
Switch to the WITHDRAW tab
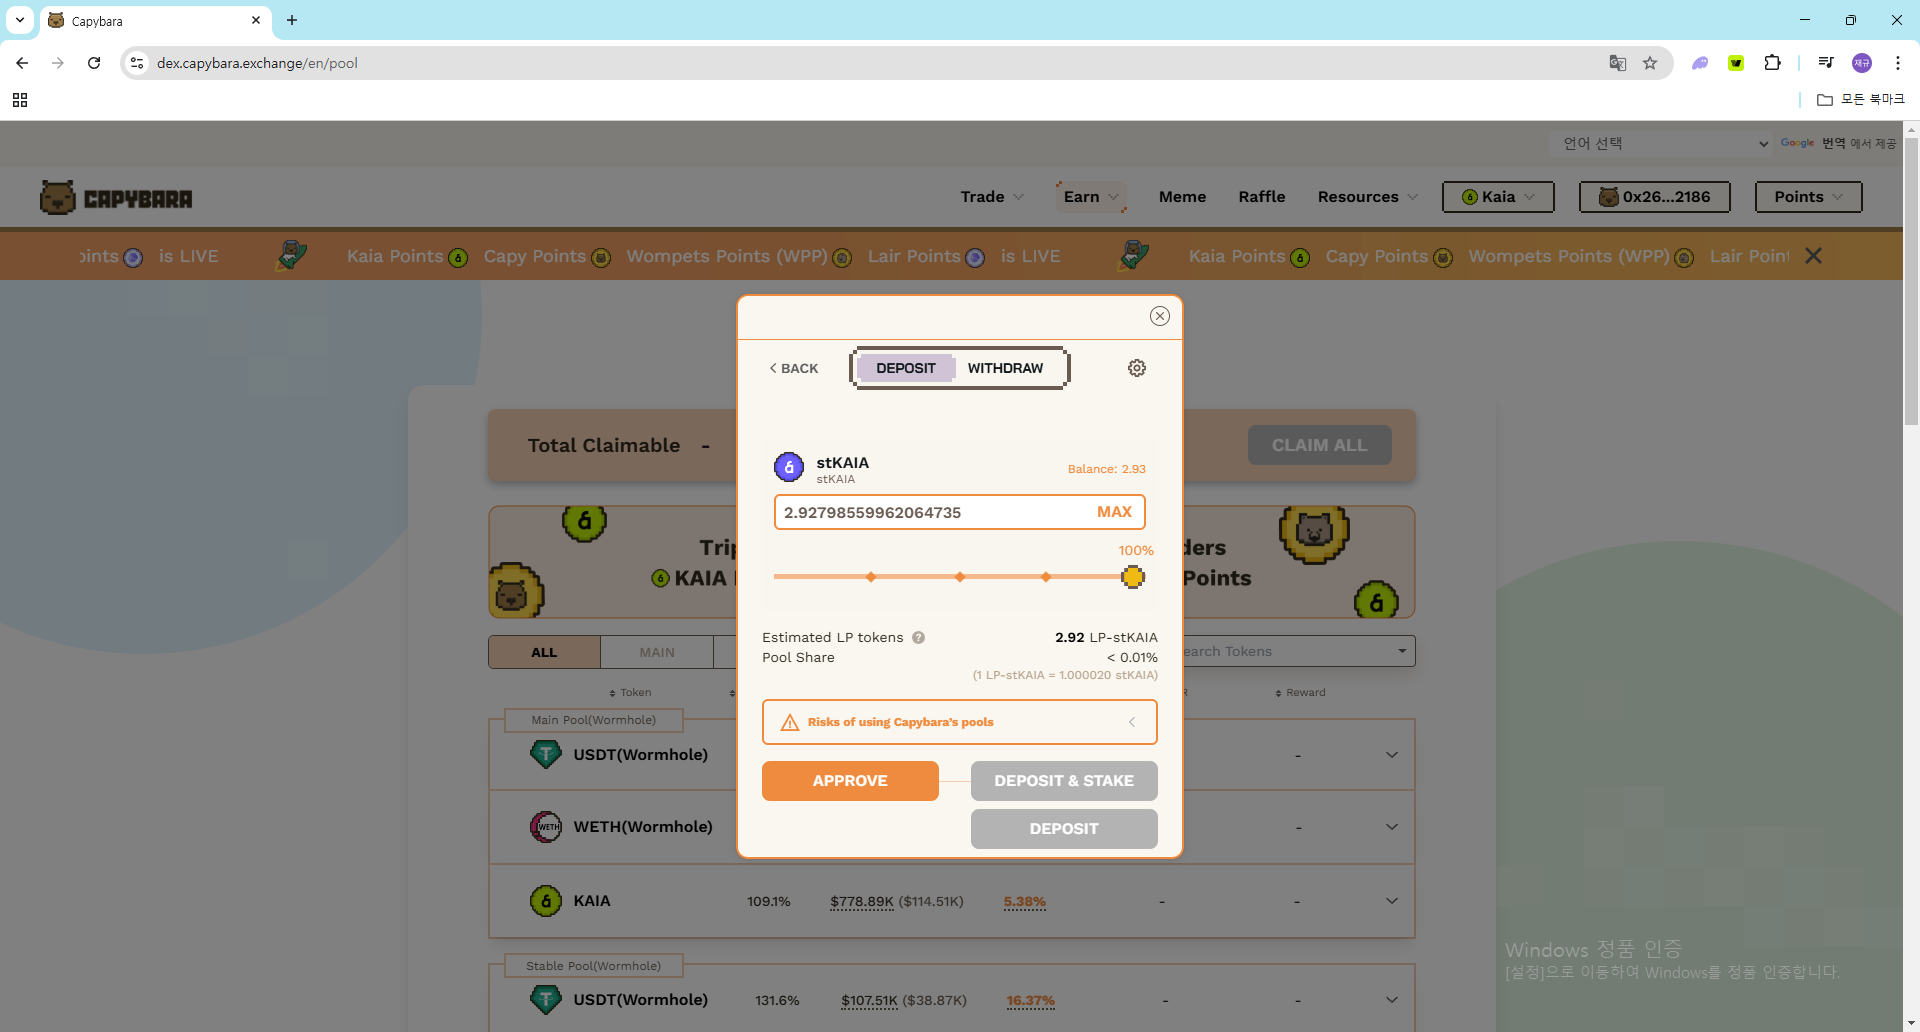[1005, 368]
